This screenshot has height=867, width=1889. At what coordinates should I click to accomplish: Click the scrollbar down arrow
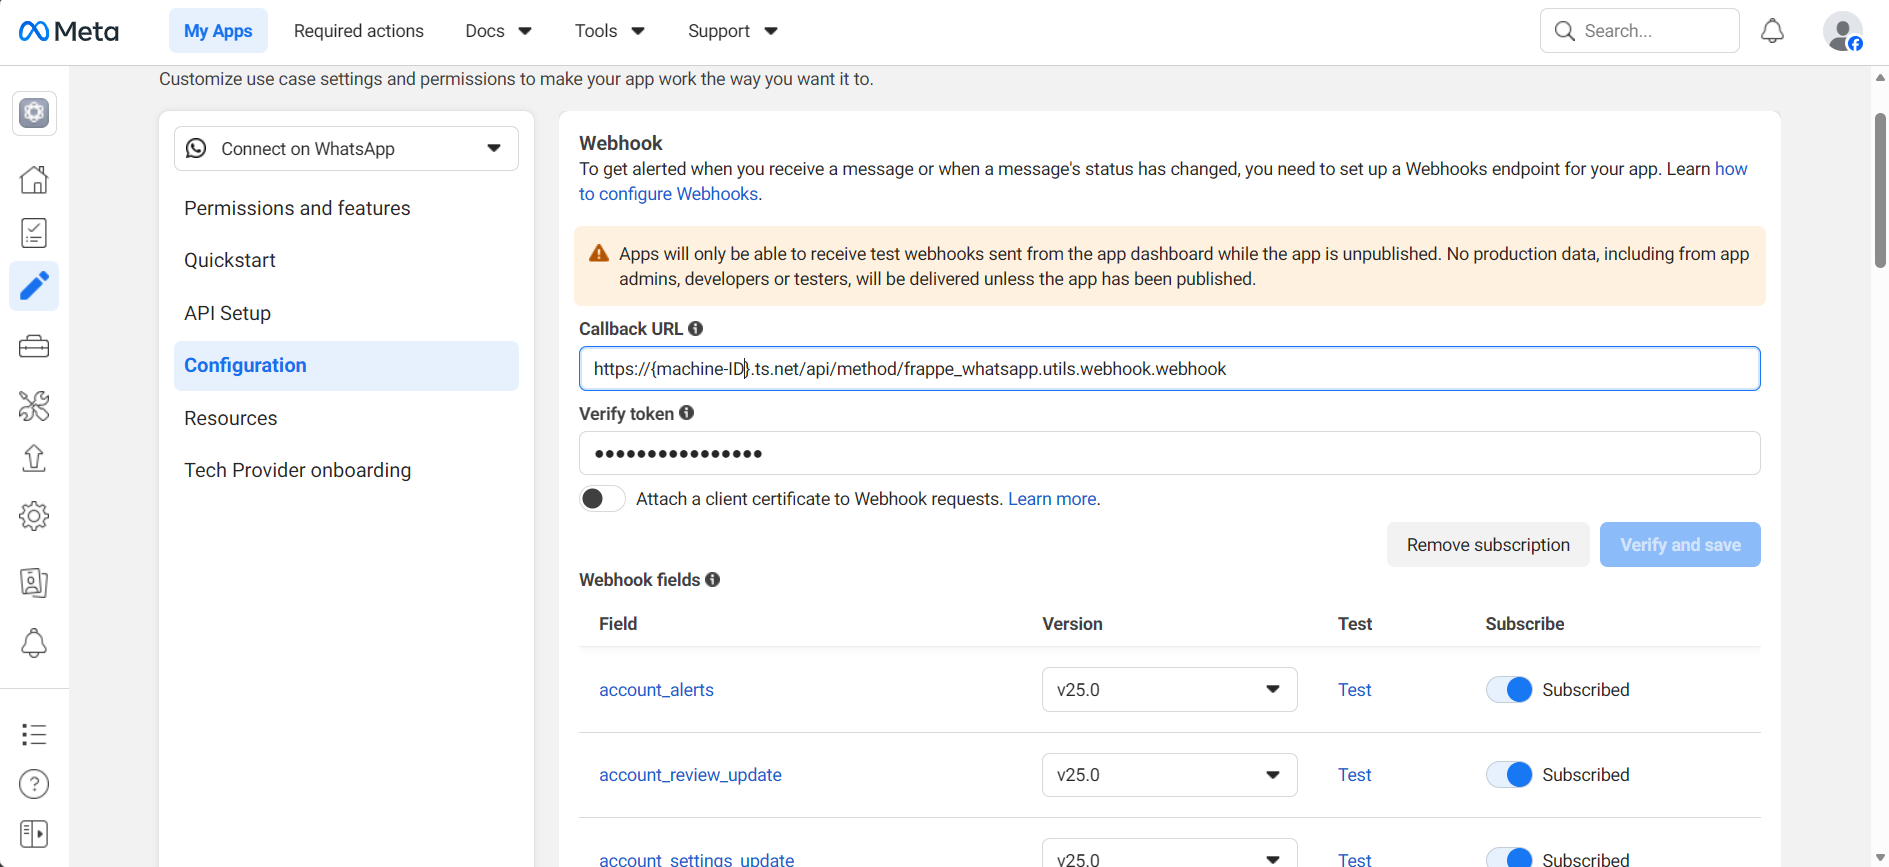[x=1880, y=857]
